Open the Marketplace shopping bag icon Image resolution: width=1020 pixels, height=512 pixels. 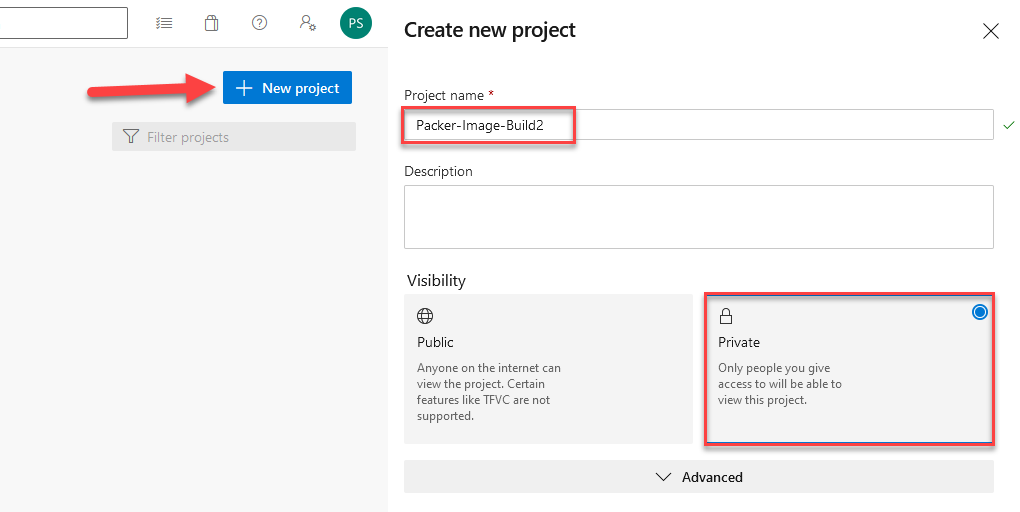(x=211, y=23)
